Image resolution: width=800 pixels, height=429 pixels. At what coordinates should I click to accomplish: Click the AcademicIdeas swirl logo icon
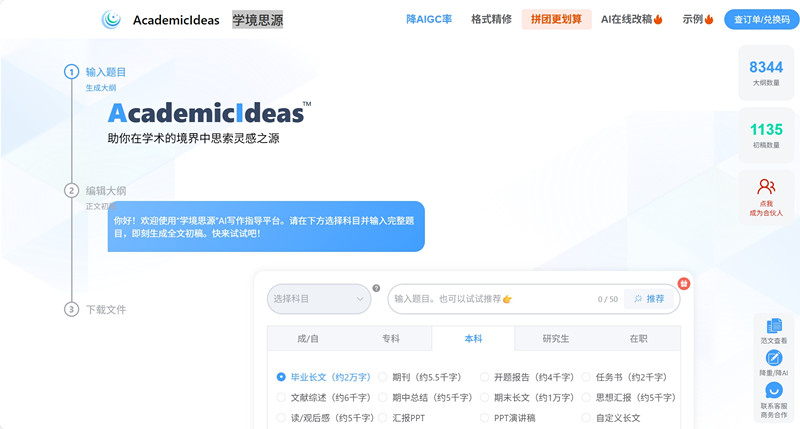pyautogui.click(x=111, y=19)
